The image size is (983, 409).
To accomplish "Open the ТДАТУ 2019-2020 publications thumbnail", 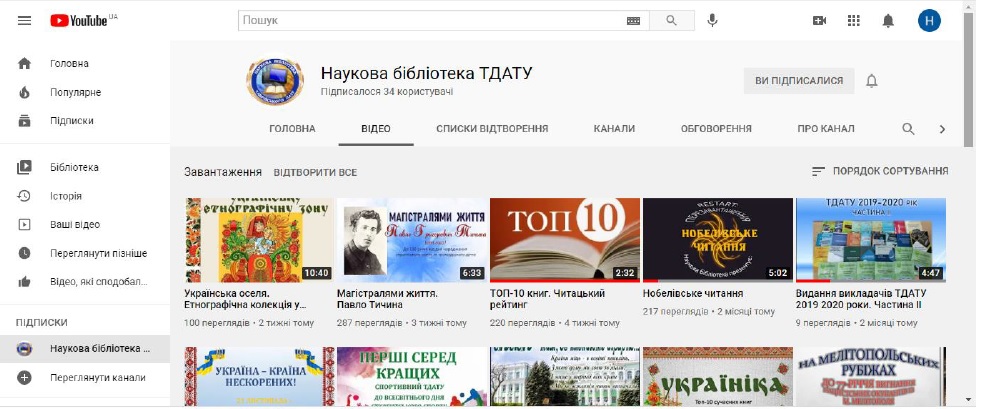I will click(x=871, y=240).
